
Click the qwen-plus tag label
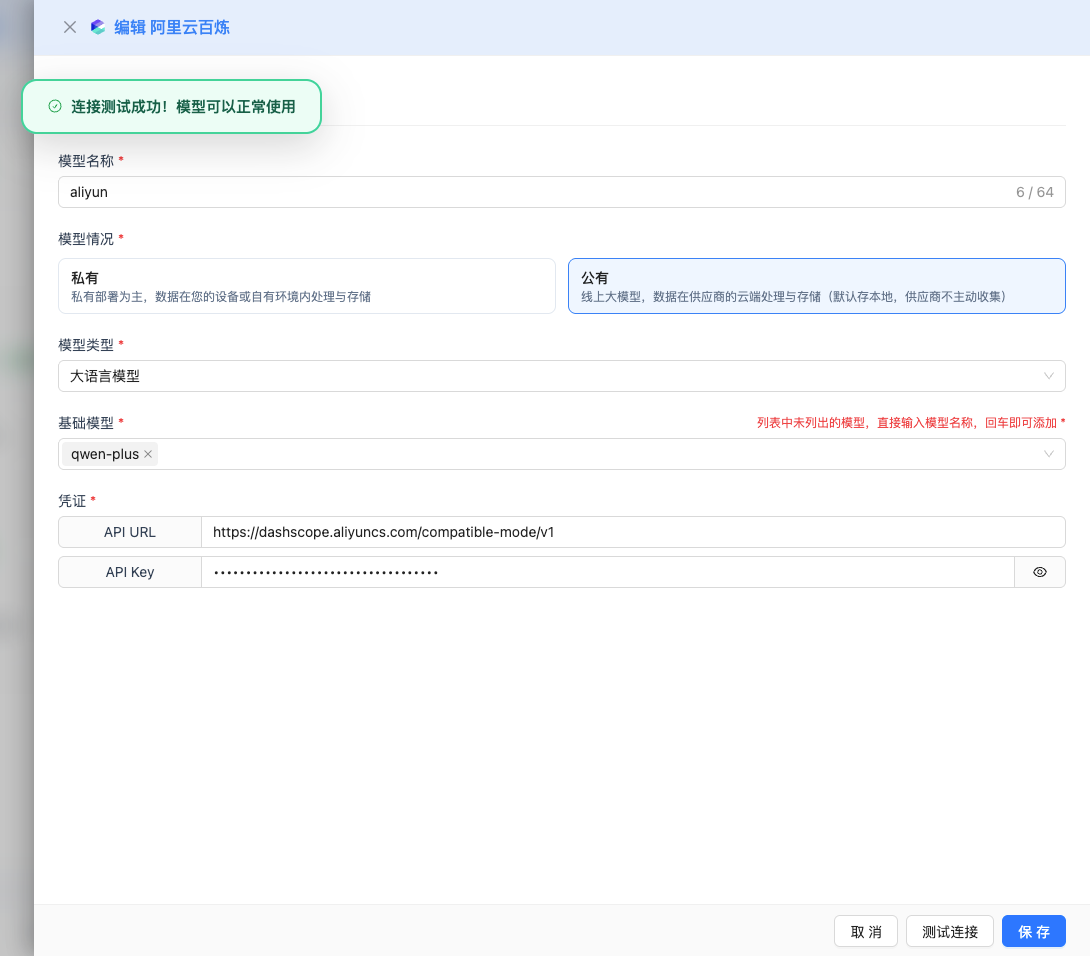tap(105, 454)
